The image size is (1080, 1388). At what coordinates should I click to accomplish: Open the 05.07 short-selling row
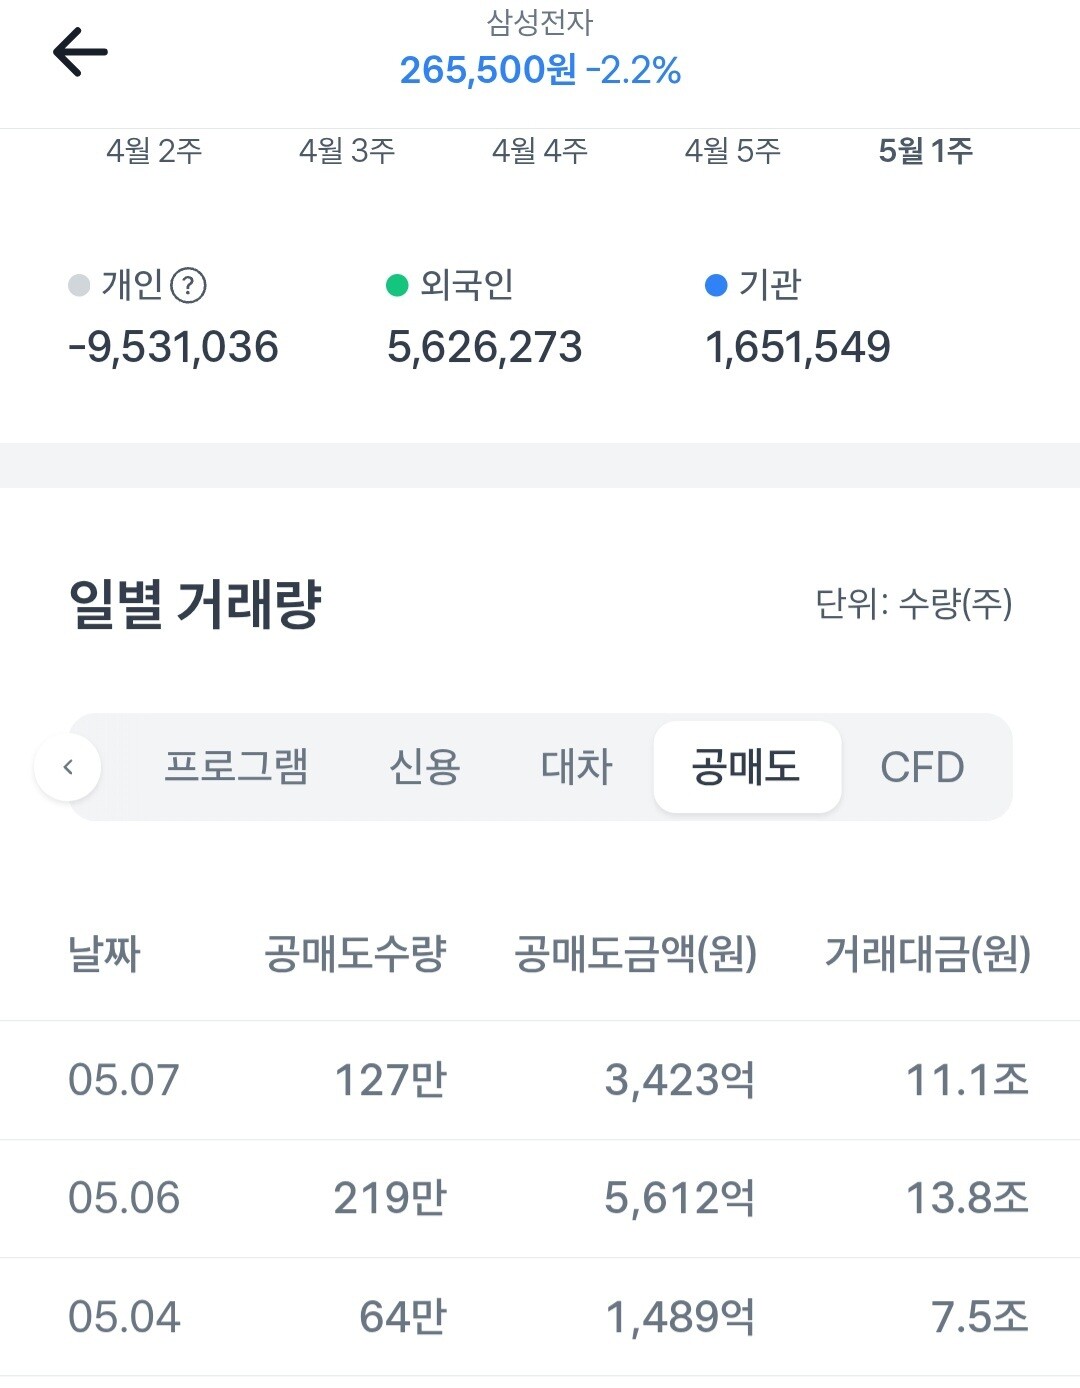pyautogui.click(x=540, y=1080)
